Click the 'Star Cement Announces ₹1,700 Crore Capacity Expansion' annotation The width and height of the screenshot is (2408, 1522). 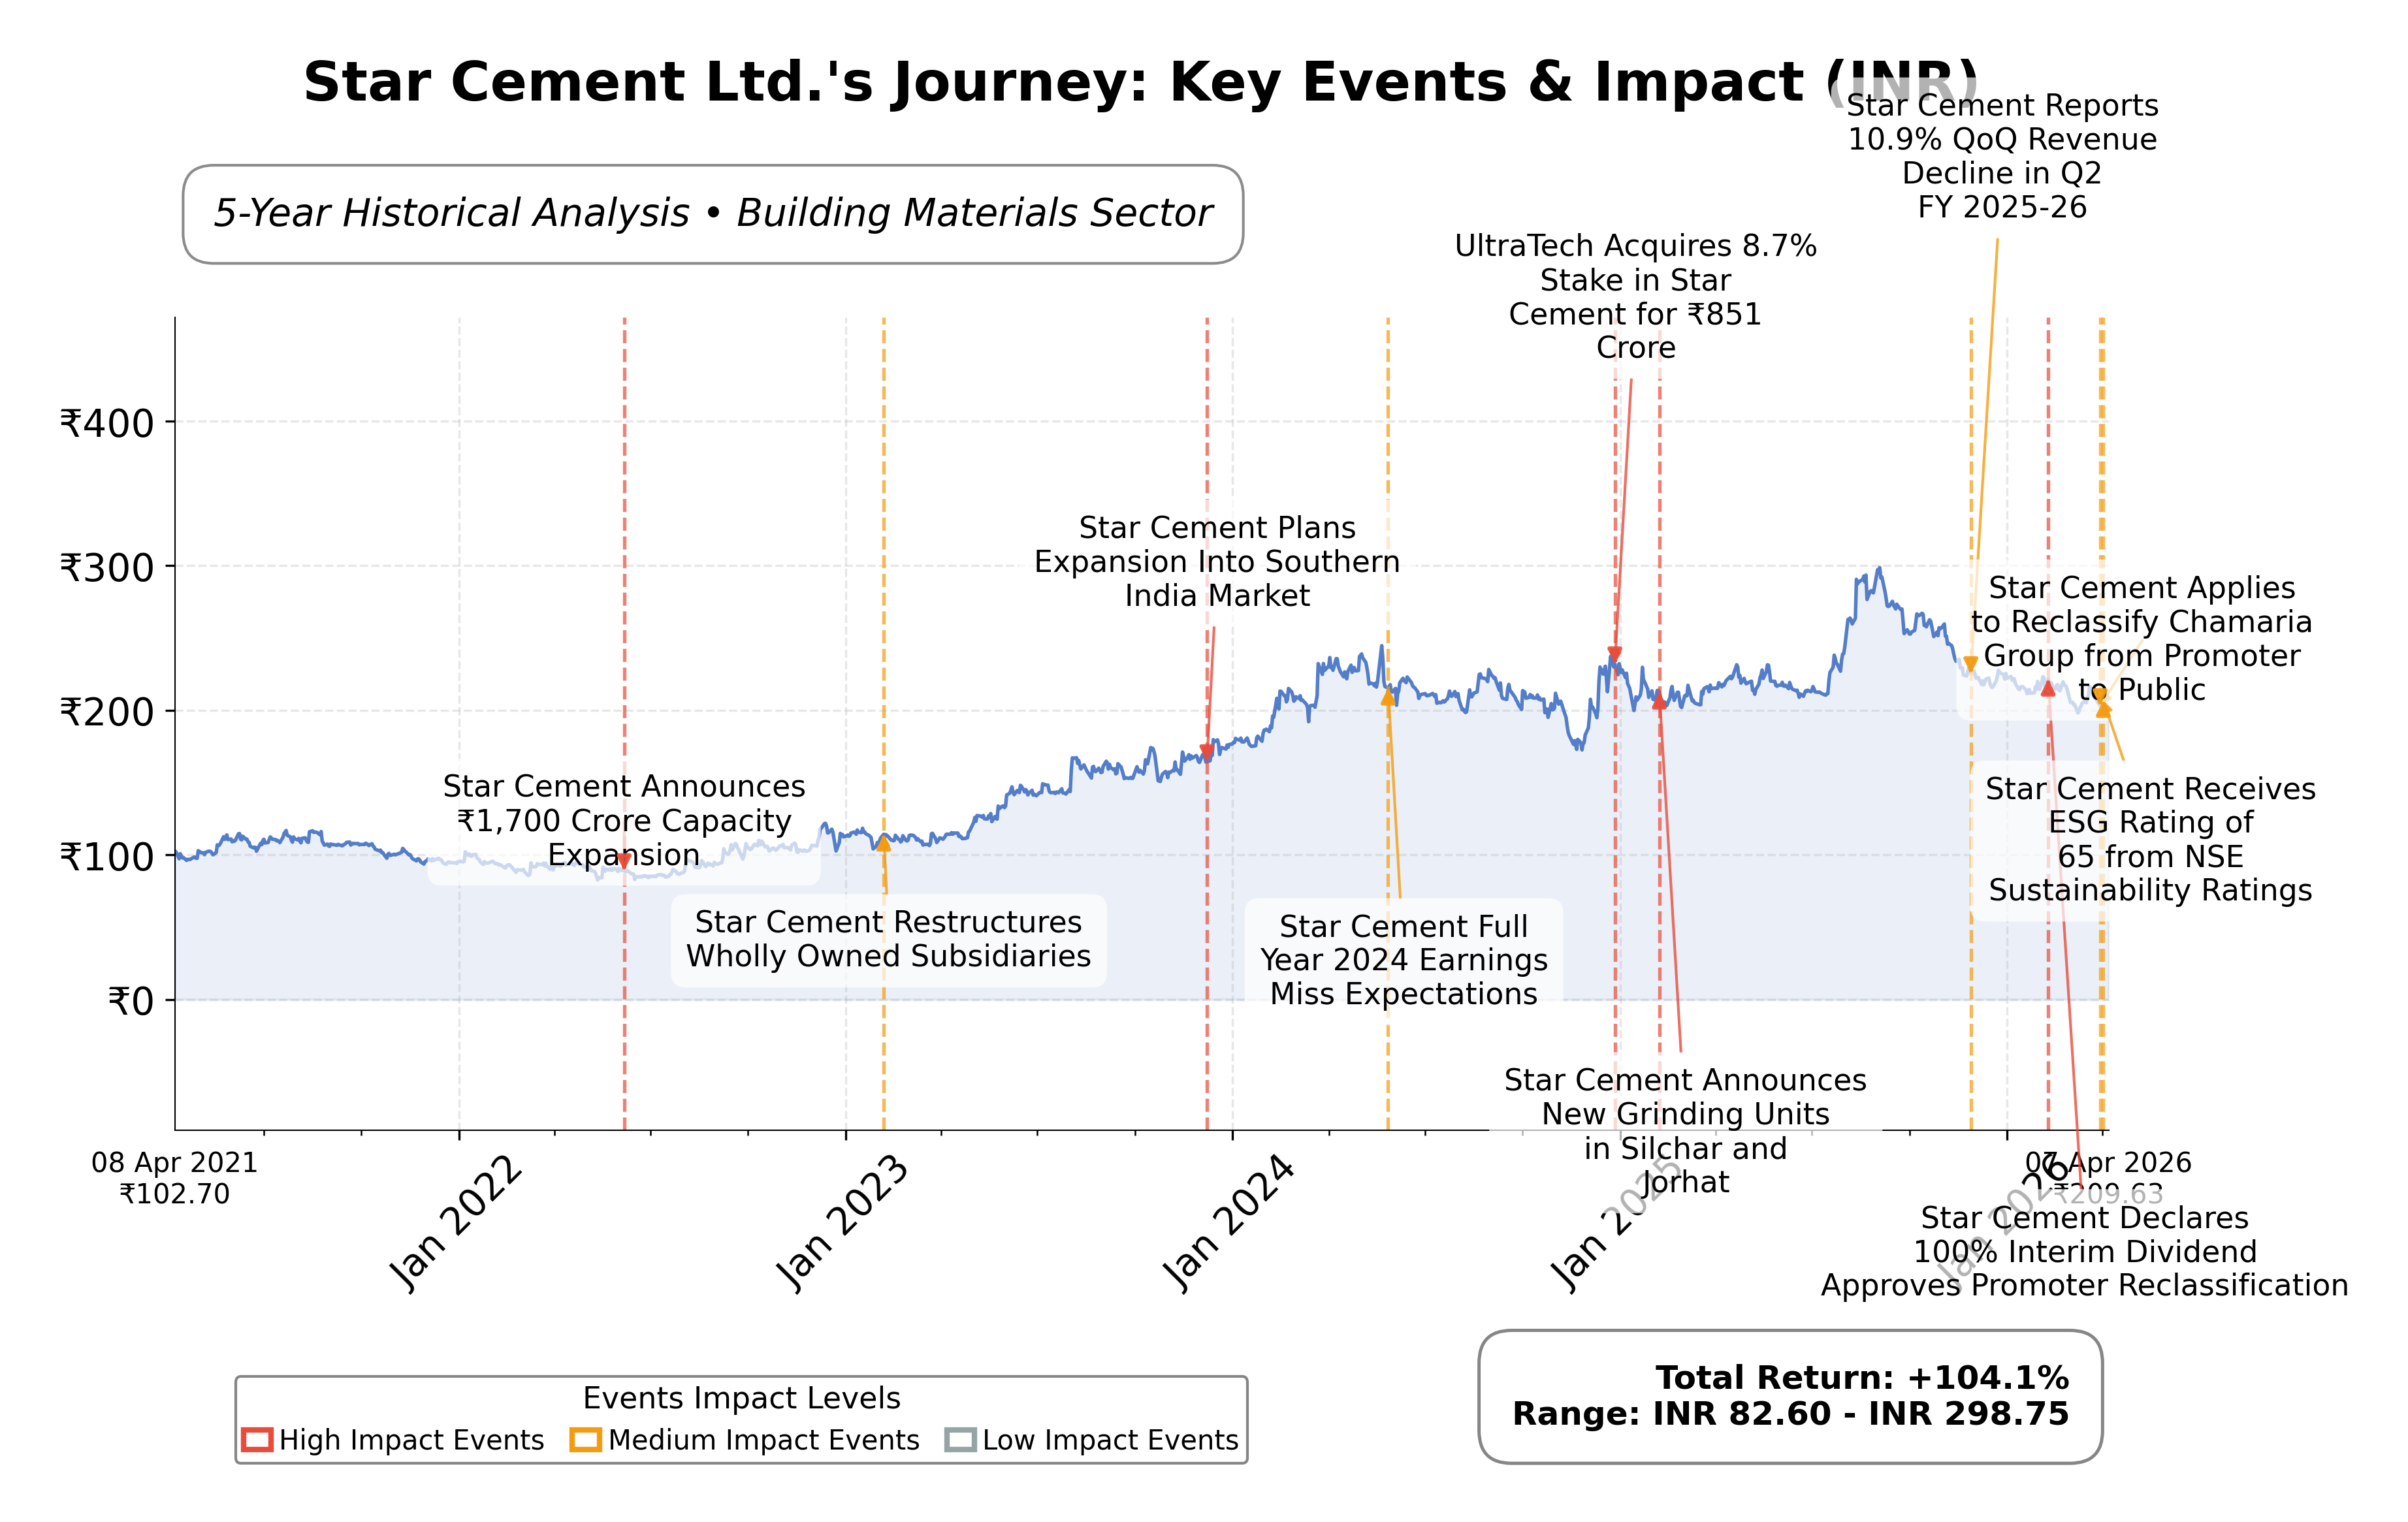(624, 821)
